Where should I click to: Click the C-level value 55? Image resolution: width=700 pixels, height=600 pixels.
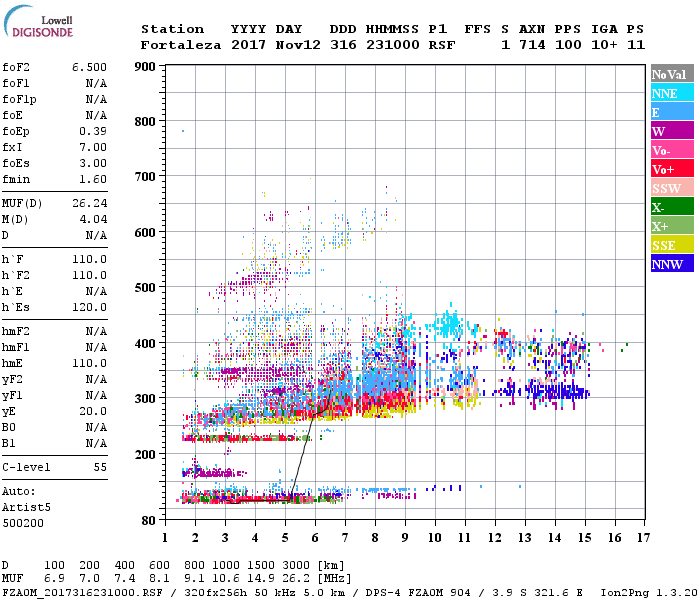[100, 467]
